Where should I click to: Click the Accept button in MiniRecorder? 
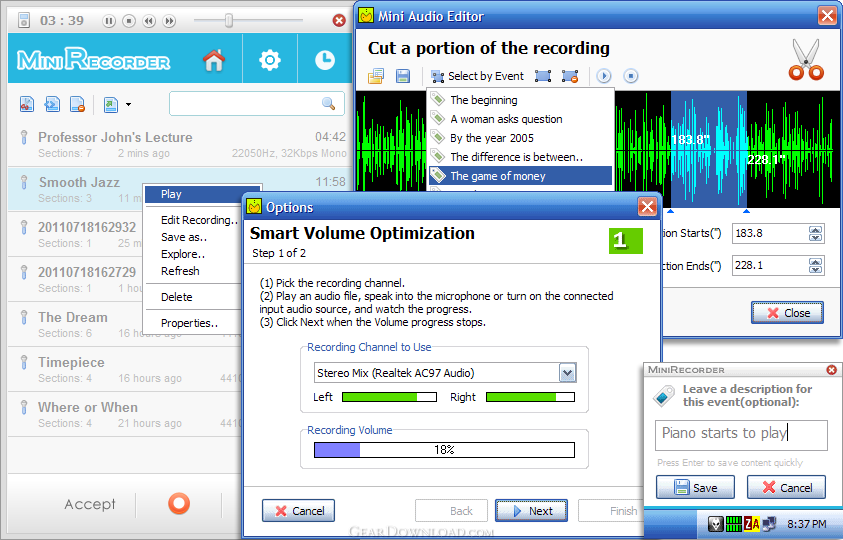click(x=90, y=504)
